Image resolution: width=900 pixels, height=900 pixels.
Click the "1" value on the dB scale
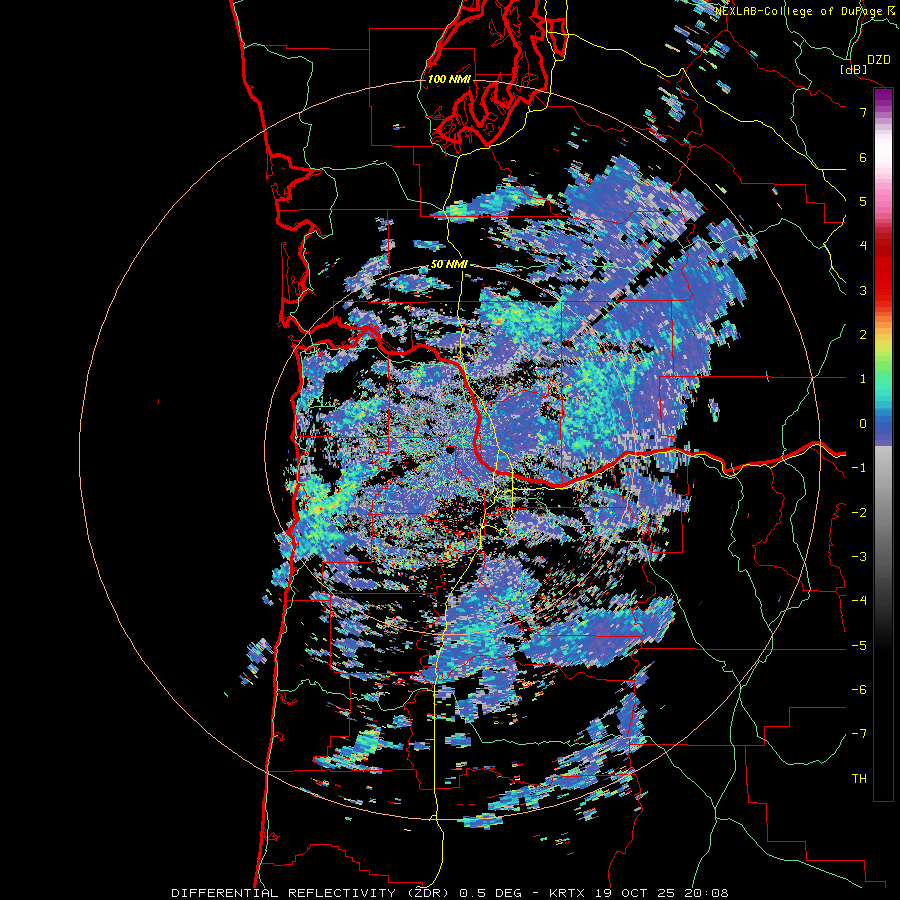click(863, 379)
